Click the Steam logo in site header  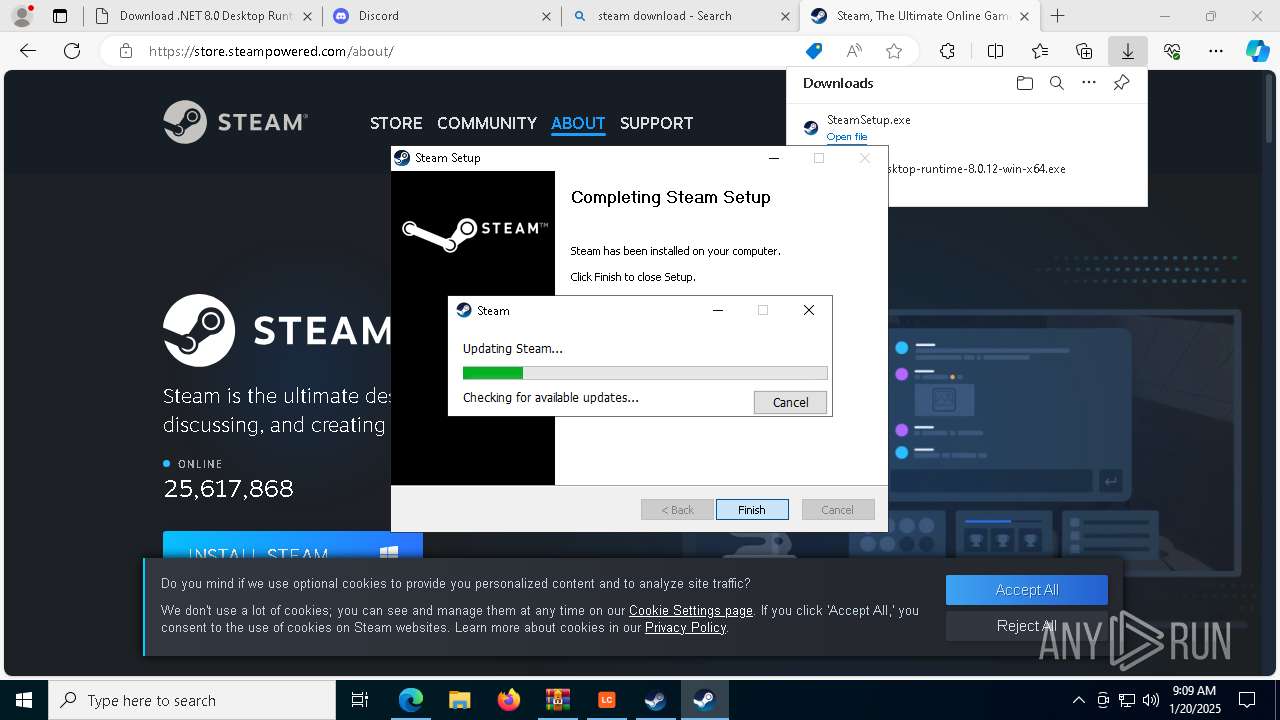coord(236,122)
